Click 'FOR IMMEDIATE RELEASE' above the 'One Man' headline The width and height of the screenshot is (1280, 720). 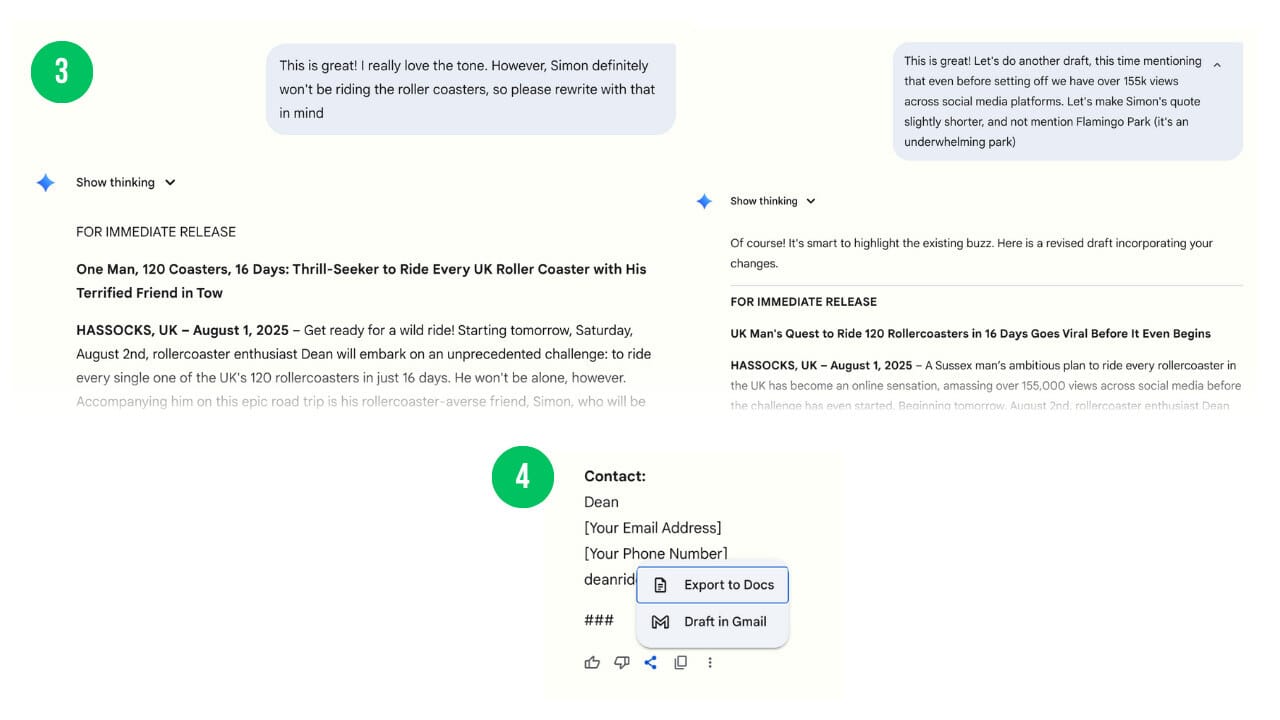[156, 232]
